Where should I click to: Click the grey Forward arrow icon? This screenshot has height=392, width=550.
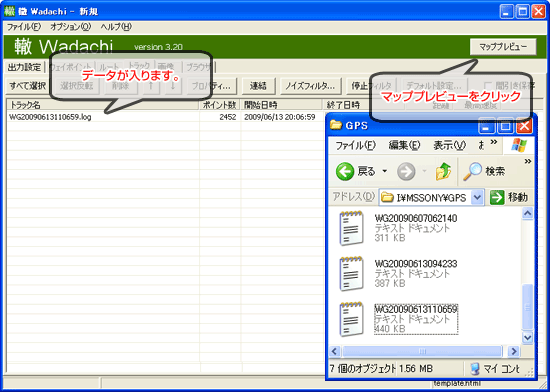pos(406,172)
